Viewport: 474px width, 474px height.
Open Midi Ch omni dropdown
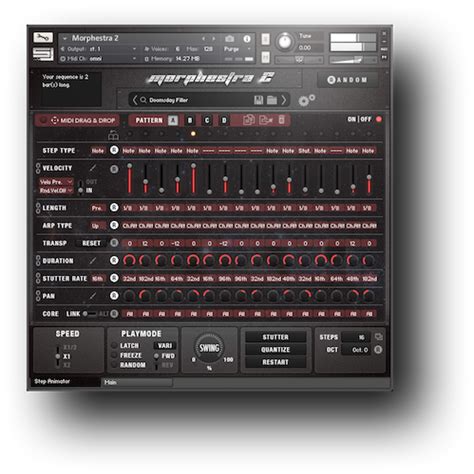[x=99, y=59]
